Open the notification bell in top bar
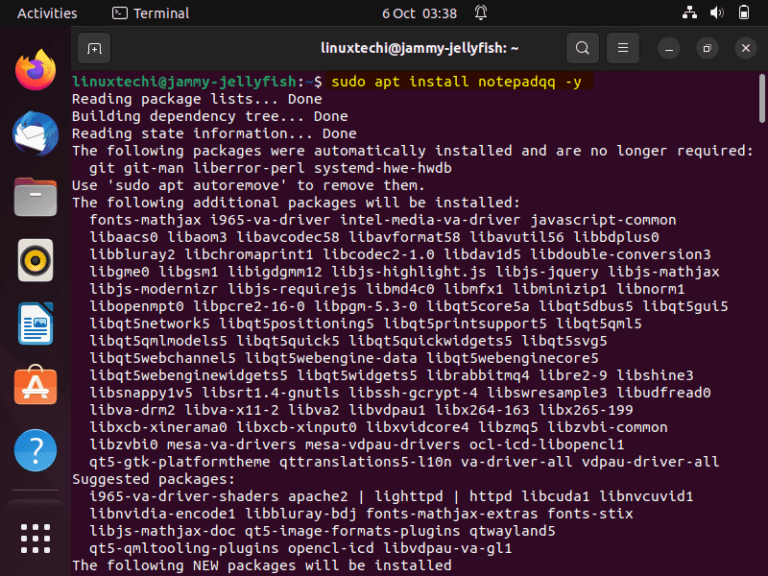Screen dimensions: 768x576 point(481,13)
